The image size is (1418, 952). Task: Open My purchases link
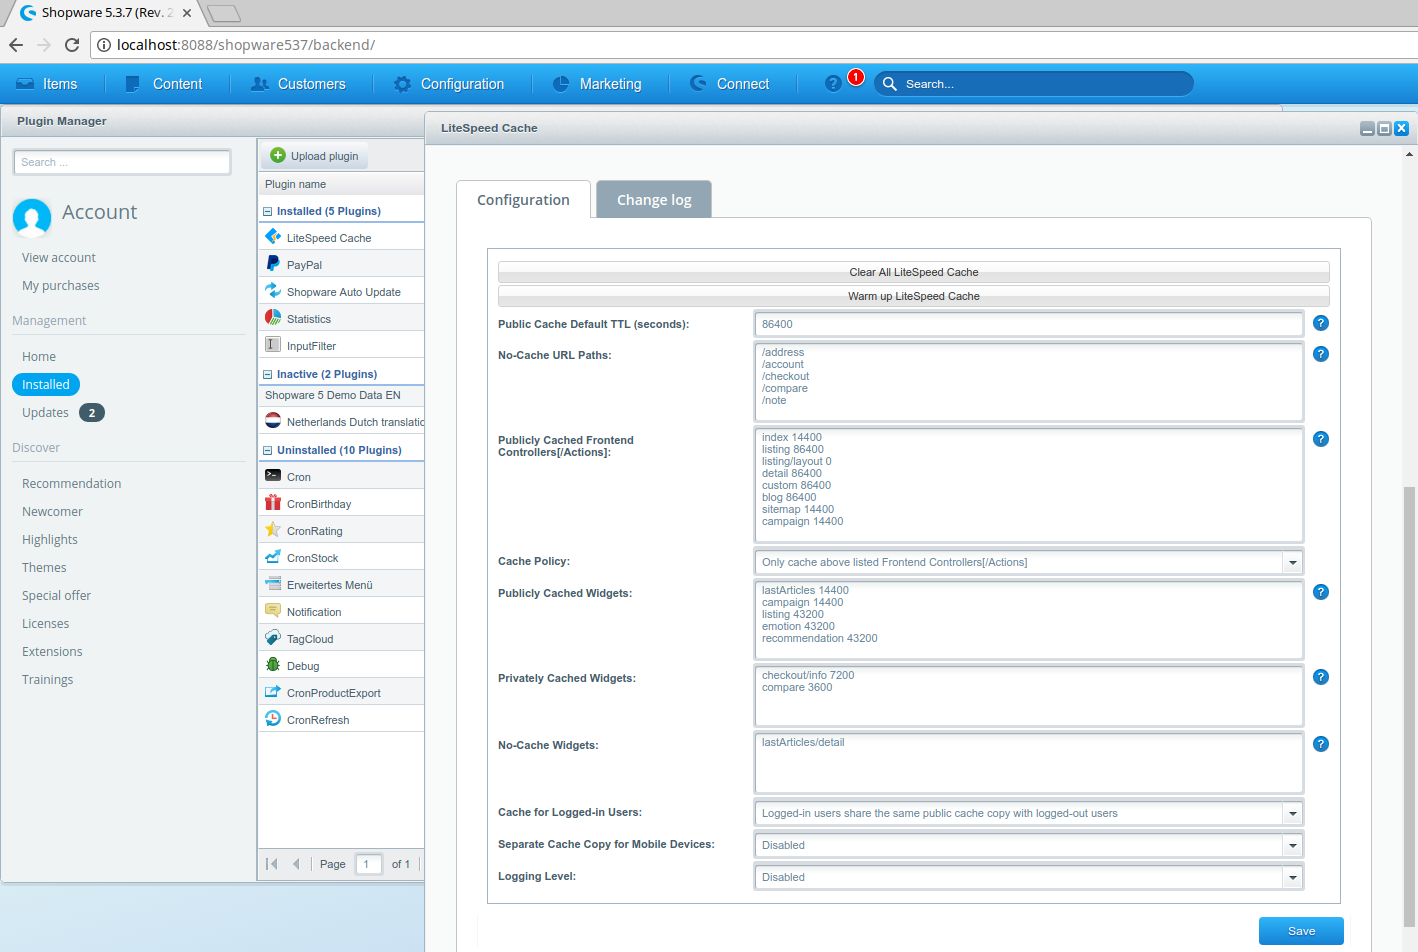pyautogui.click(x=61, y=285)
